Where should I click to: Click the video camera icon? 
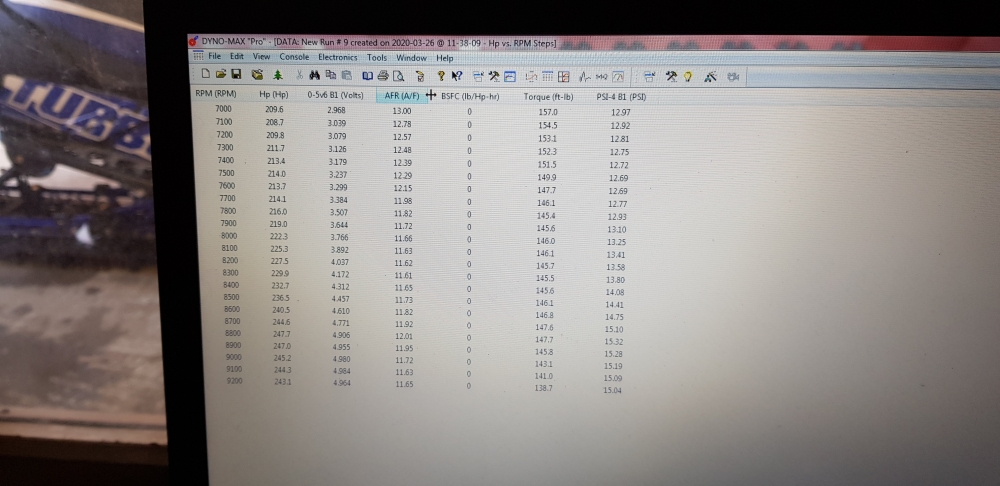[733, 77]
